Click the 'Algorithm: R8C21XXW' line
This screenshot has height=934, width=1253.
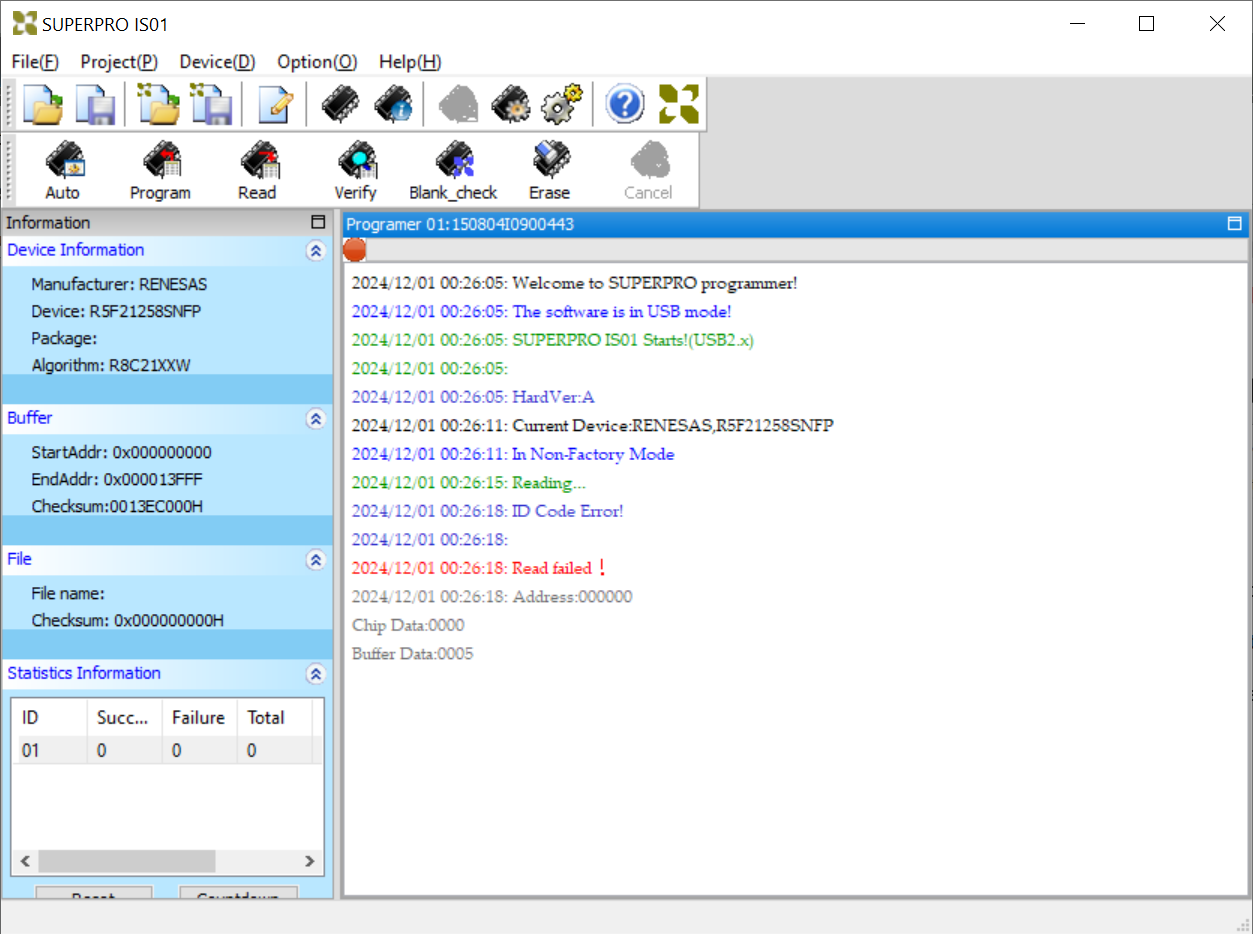pyautogui.click(x=111, y=365)
